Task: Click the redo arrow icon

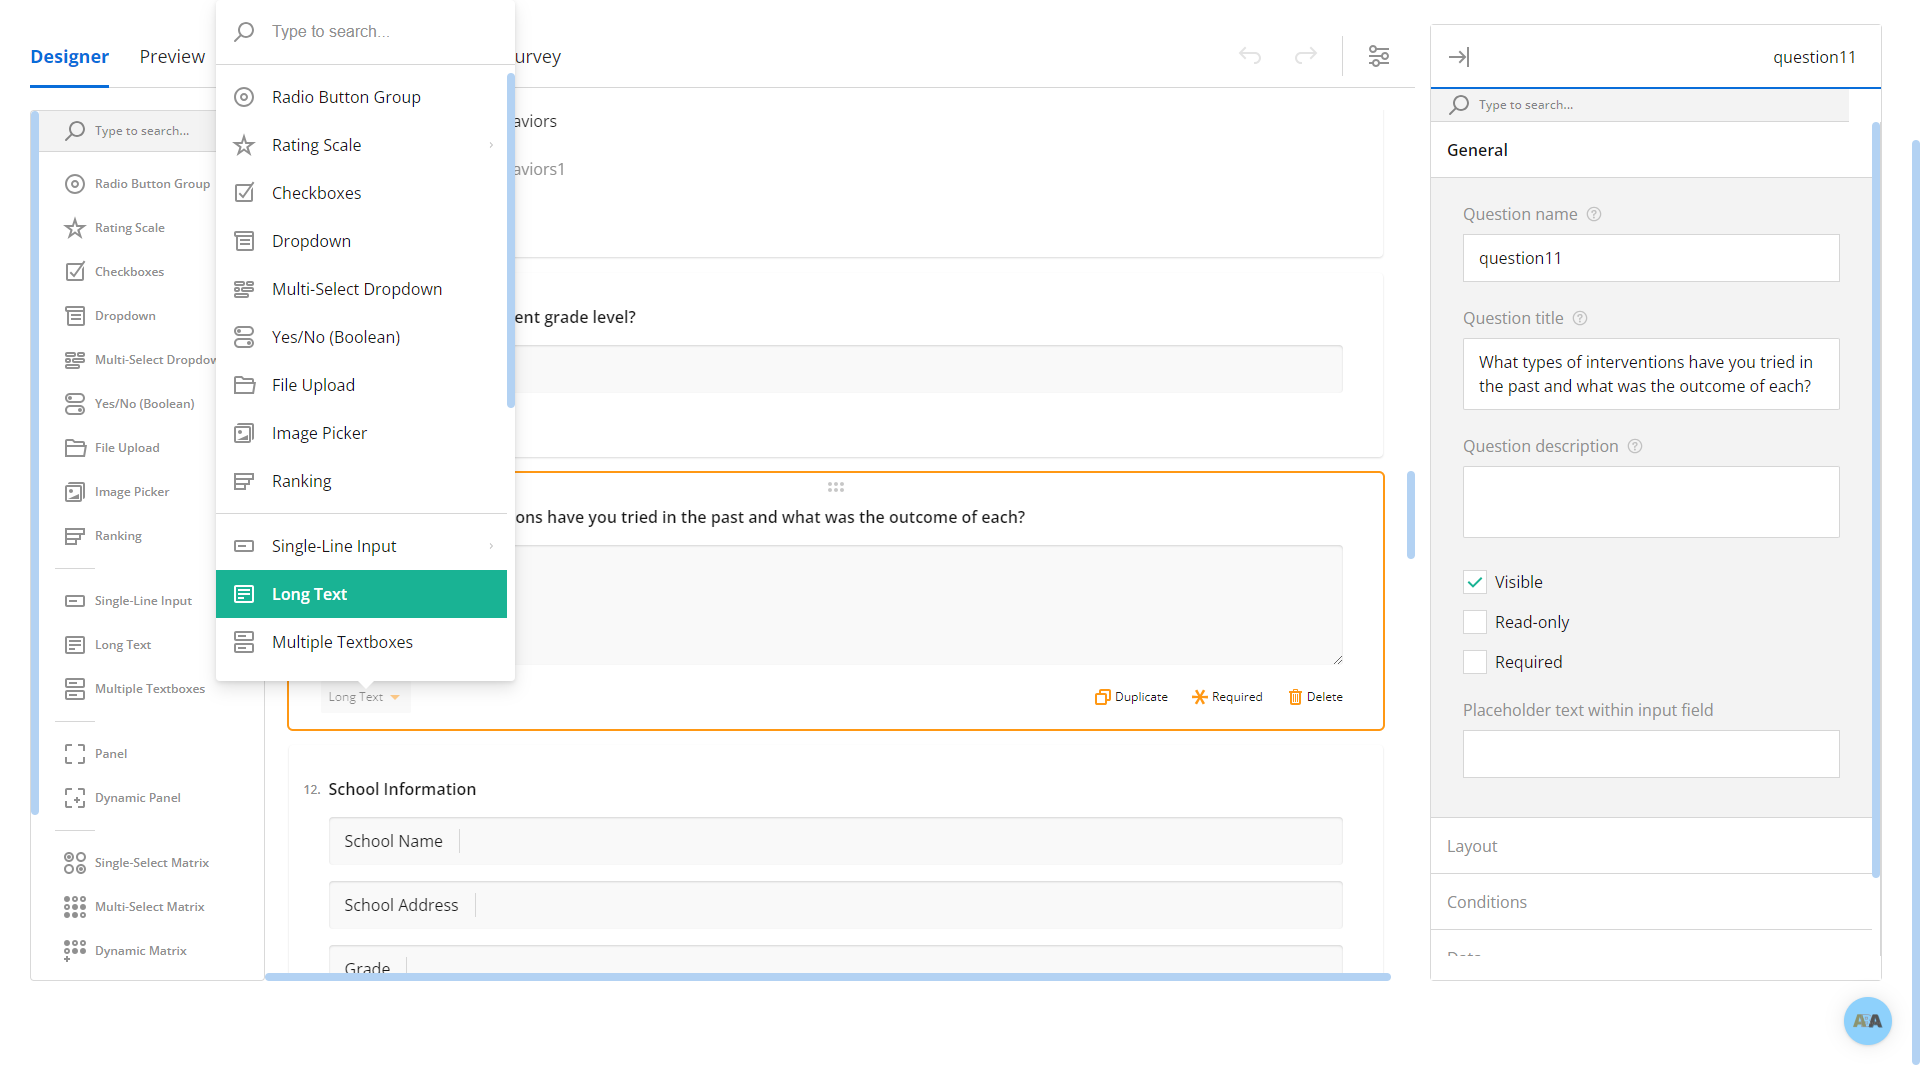Action: 1306,56
